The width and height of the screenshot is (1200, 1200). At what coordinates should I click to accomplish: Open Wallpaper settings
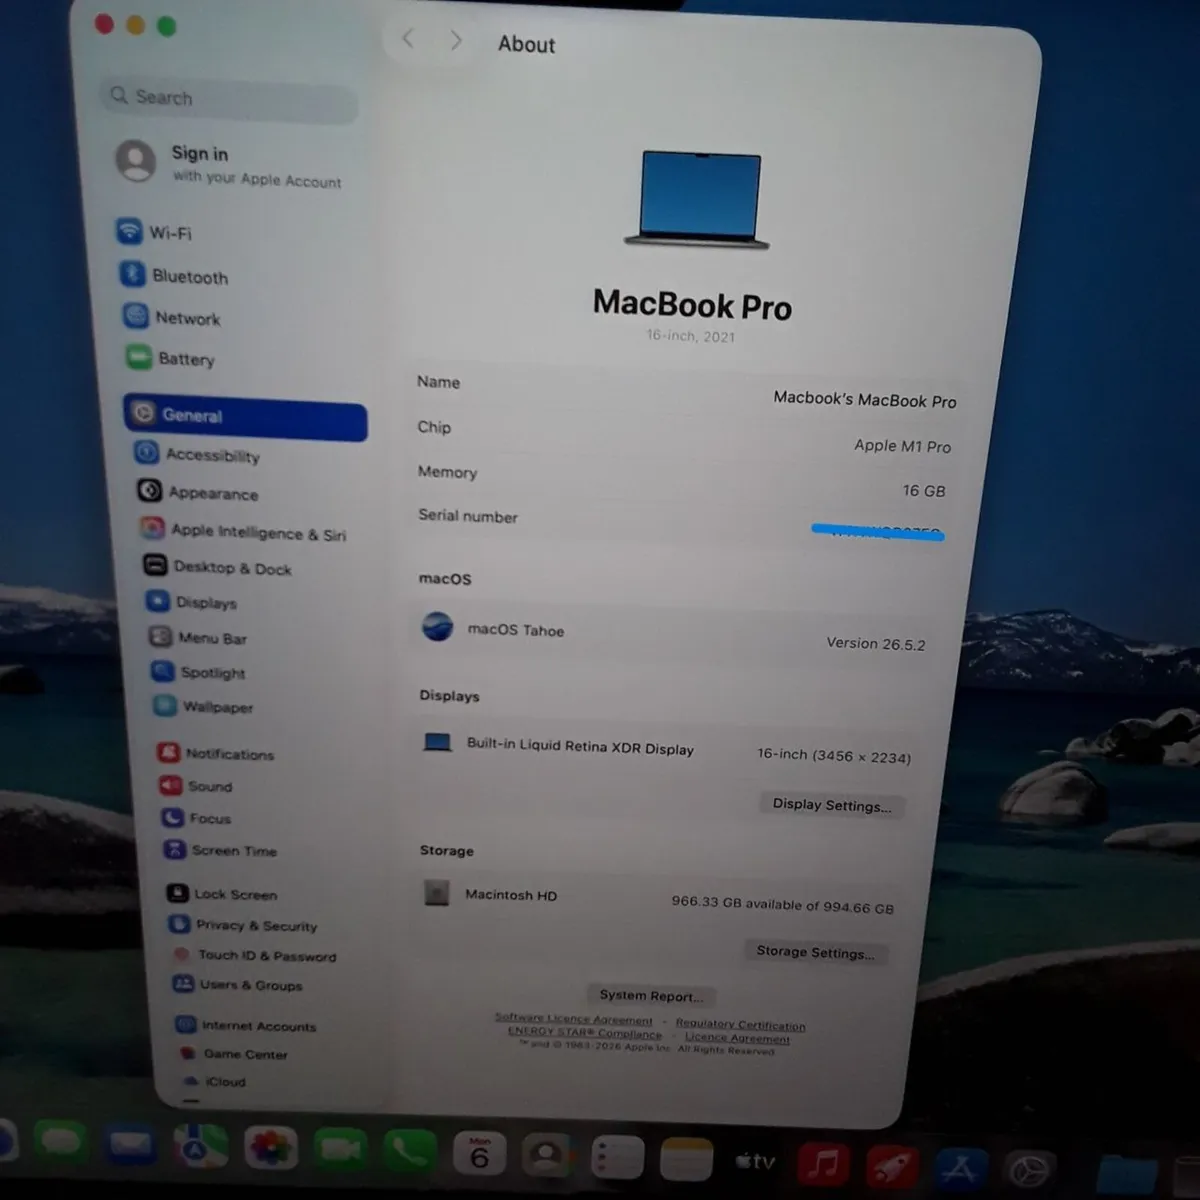coord(204,706)
